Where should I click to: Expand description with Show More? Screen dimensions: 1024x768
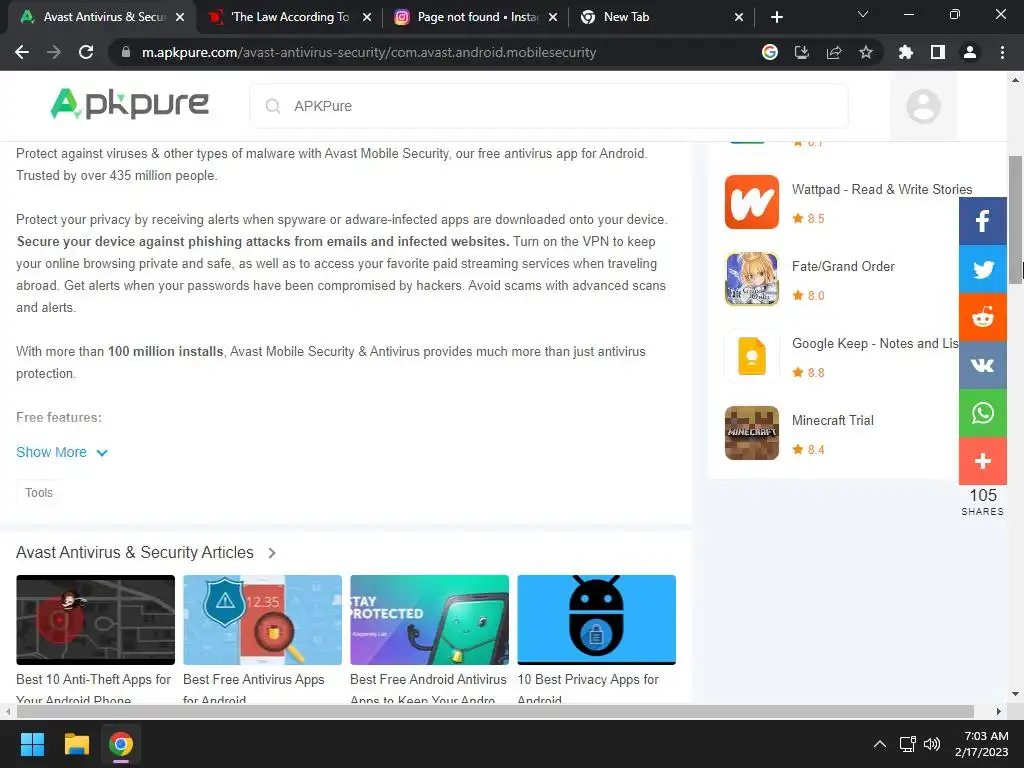click(x=61, y=453)
